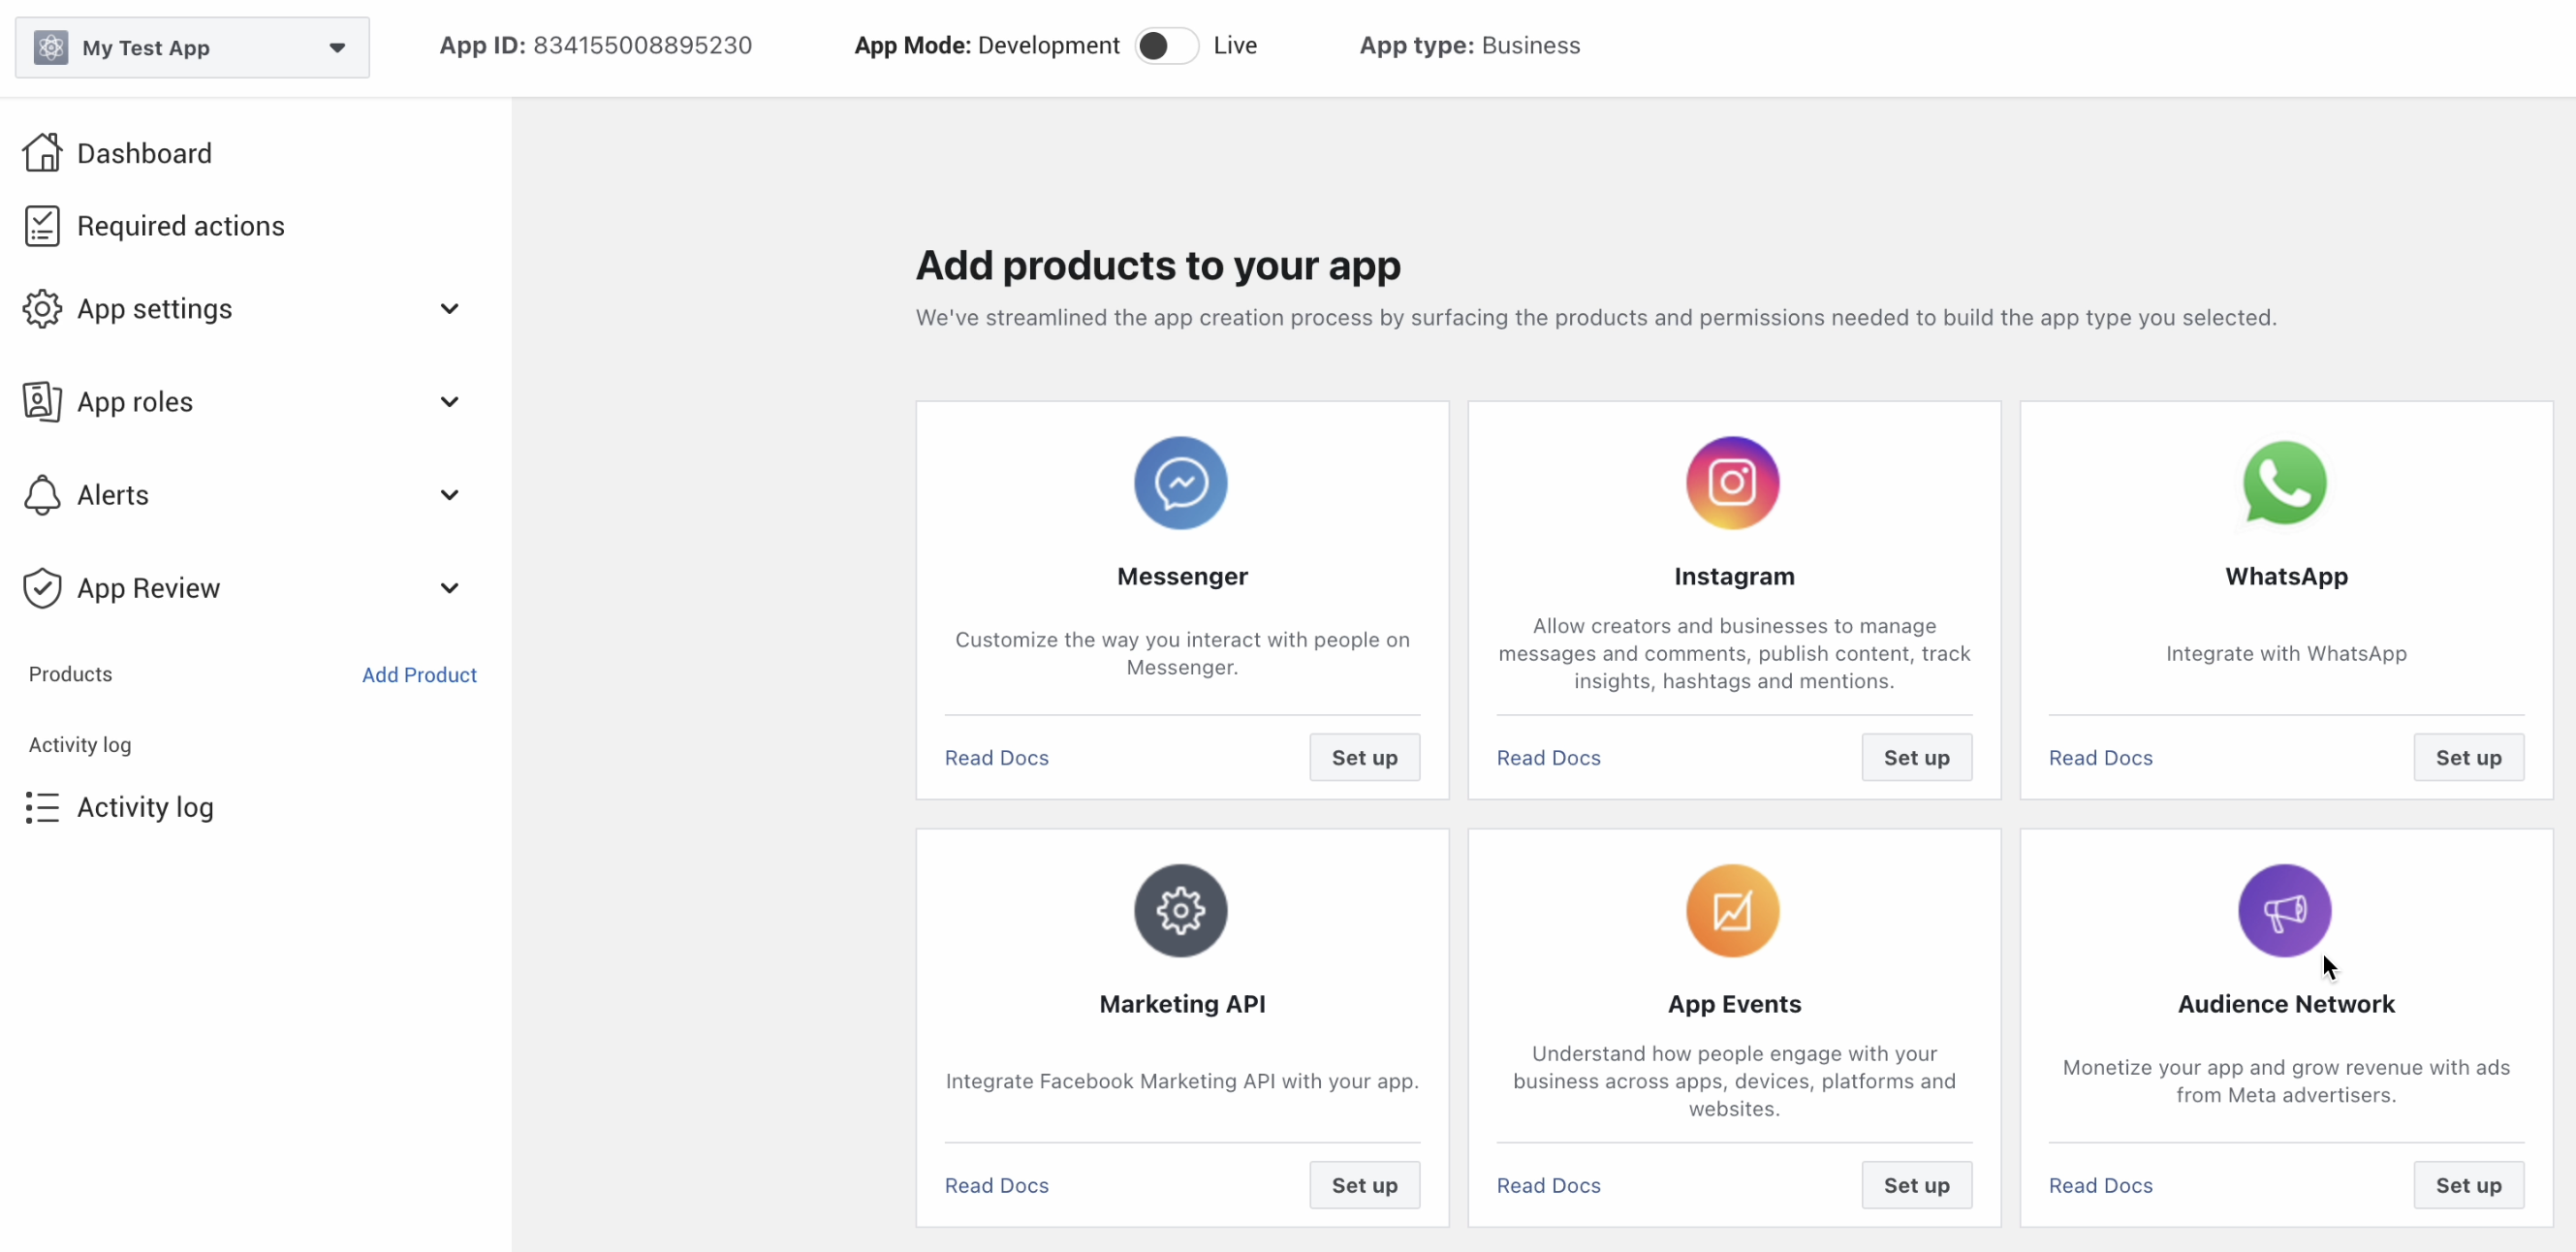The width and height of the screenshot is (2576, 1252).
Task: Open the My Test App selector dropdown
Action: click(192, 47)
